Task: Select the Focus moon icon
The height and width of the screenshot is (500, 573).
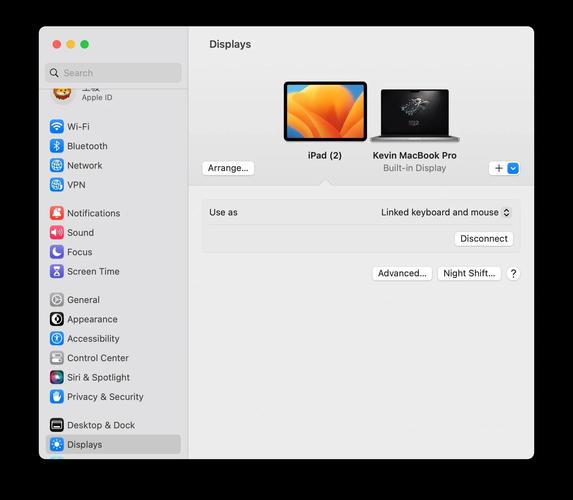Action: tap(57, 252)
